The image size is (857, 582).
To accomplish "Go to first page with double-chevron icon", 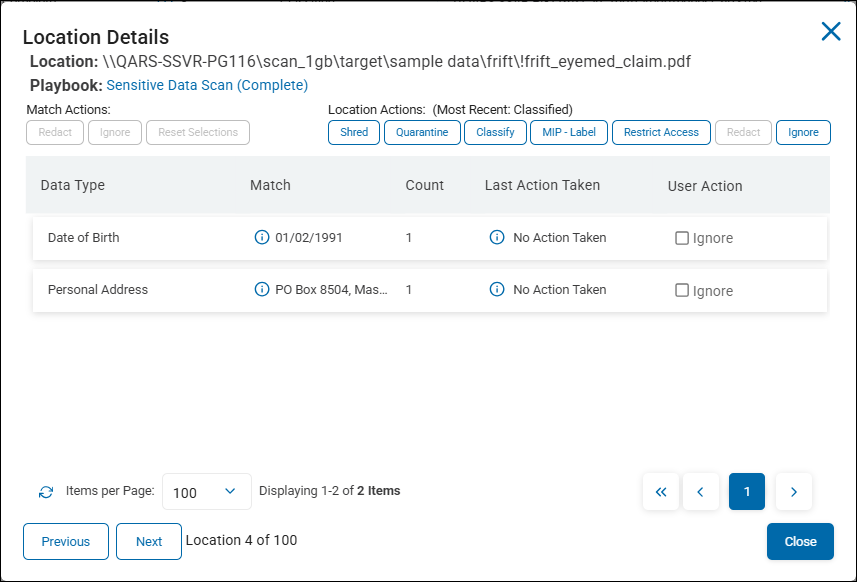I will 661,492.
